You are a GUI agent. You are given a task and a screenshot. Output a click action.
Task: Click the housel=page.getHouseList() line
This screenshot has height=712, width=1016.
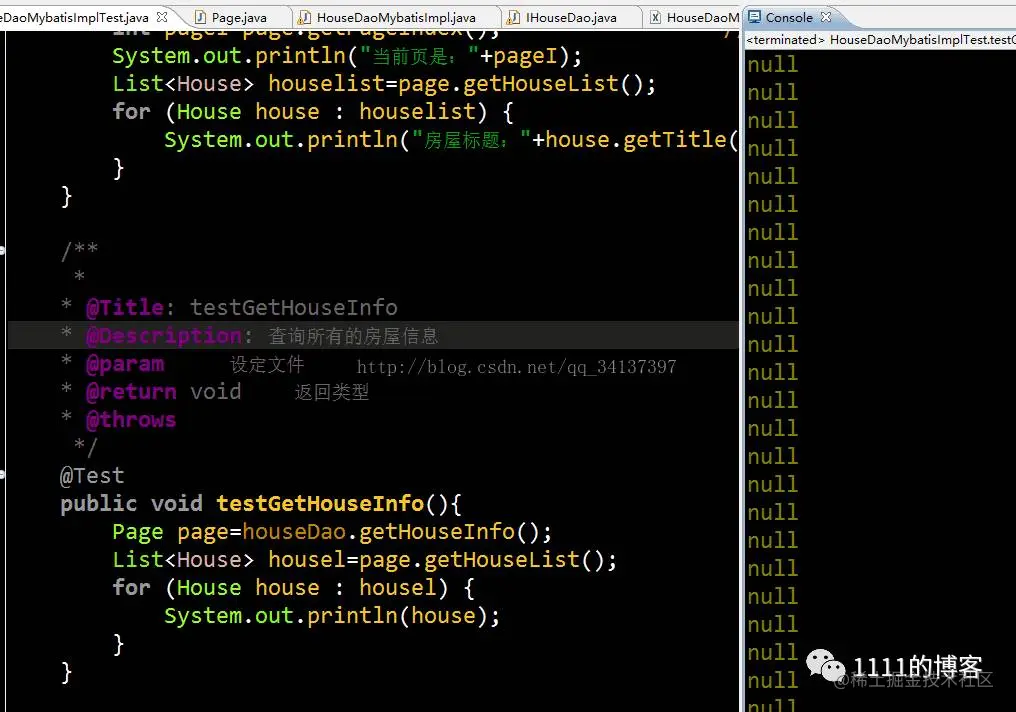point(365,560)
